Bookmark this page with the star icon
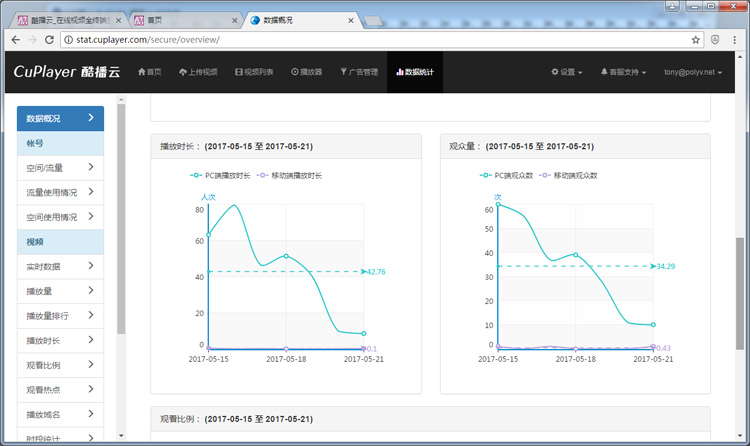The width and height of the screenshot is (750, 446). click(x=695, y=40)
